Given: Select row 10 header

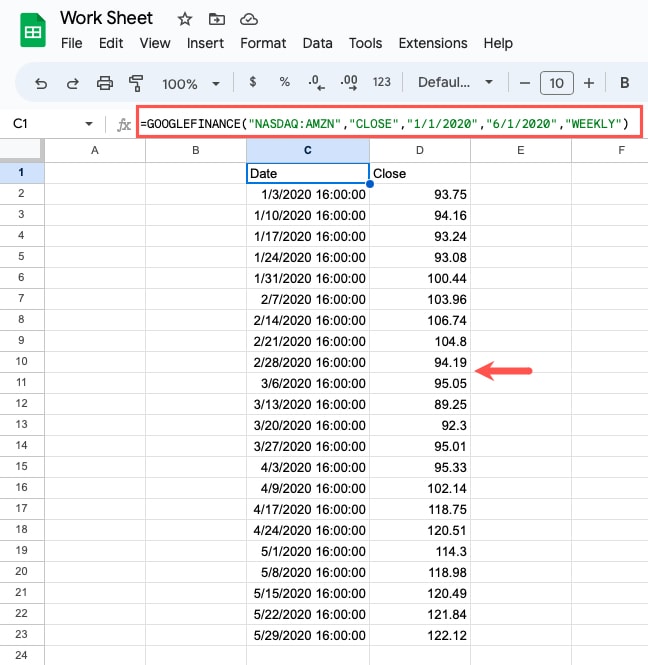Looking at the screenshot, I should click(22, 362).
